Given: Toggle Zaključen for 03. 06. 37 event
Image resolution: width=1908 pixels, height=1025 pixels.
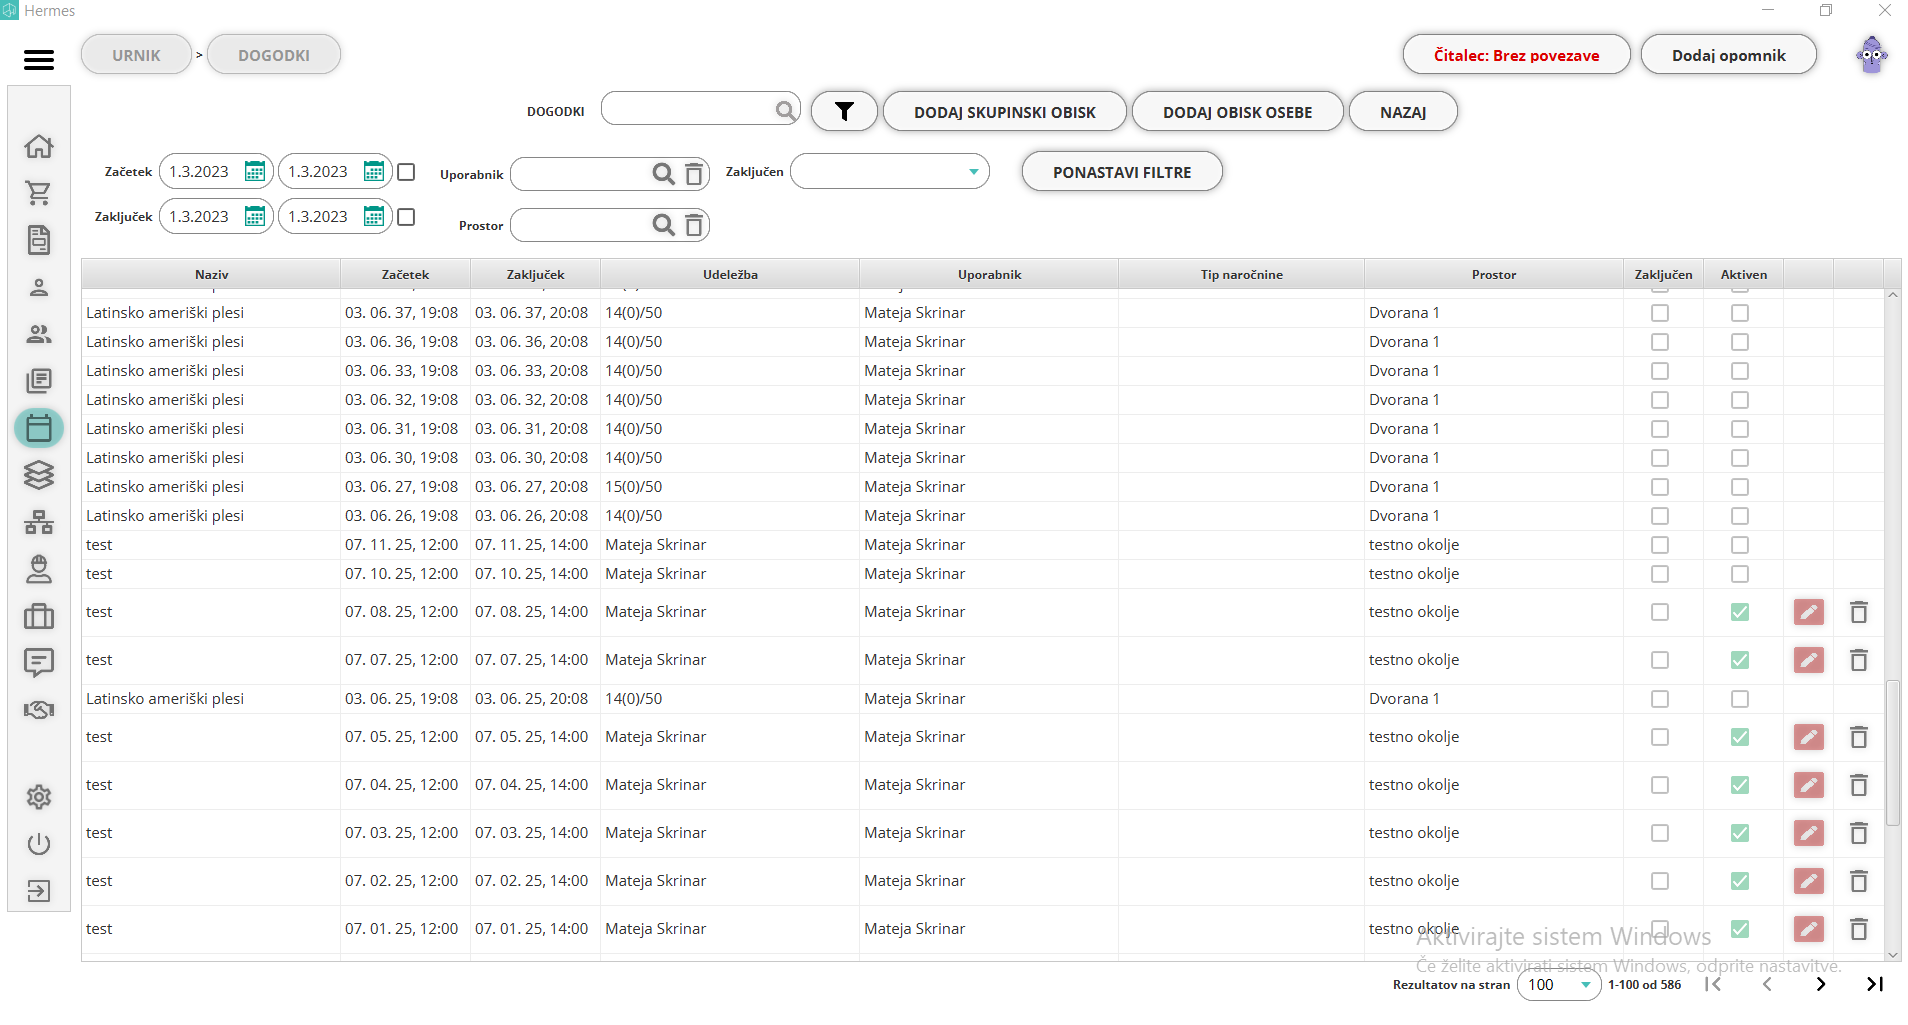Looking at the screenshot, I should click(x=1660, y=313).
